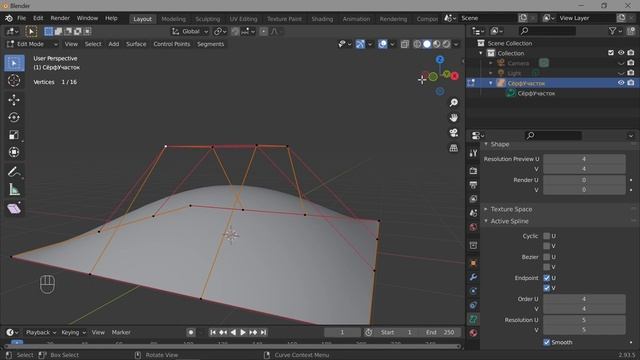The image size is (640, 360).
Task: Collapse СерфУчасток object in outliner
Action: 491,83
